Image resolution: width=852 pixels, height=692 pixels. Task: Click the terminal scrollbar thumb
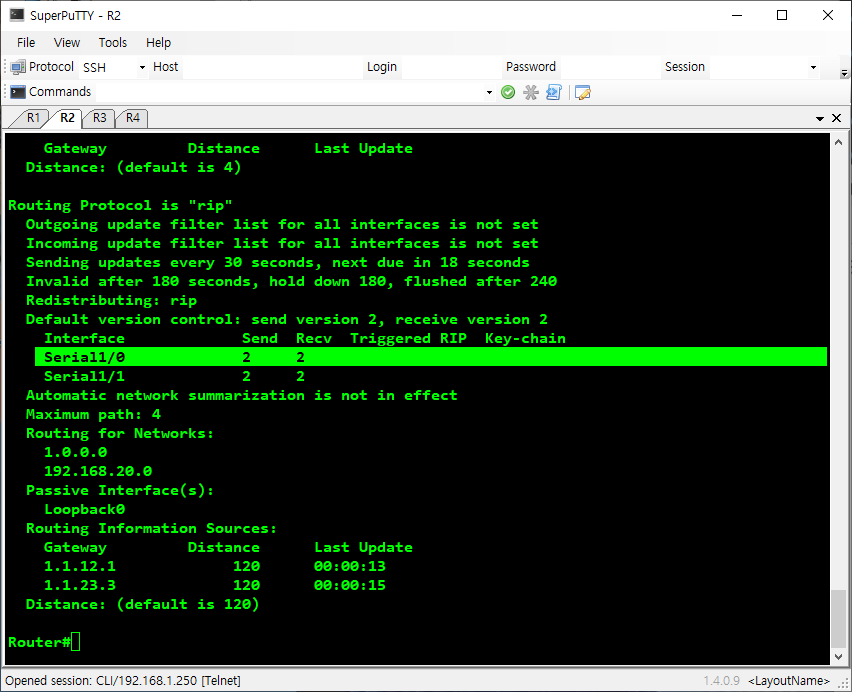pos(838,619)
